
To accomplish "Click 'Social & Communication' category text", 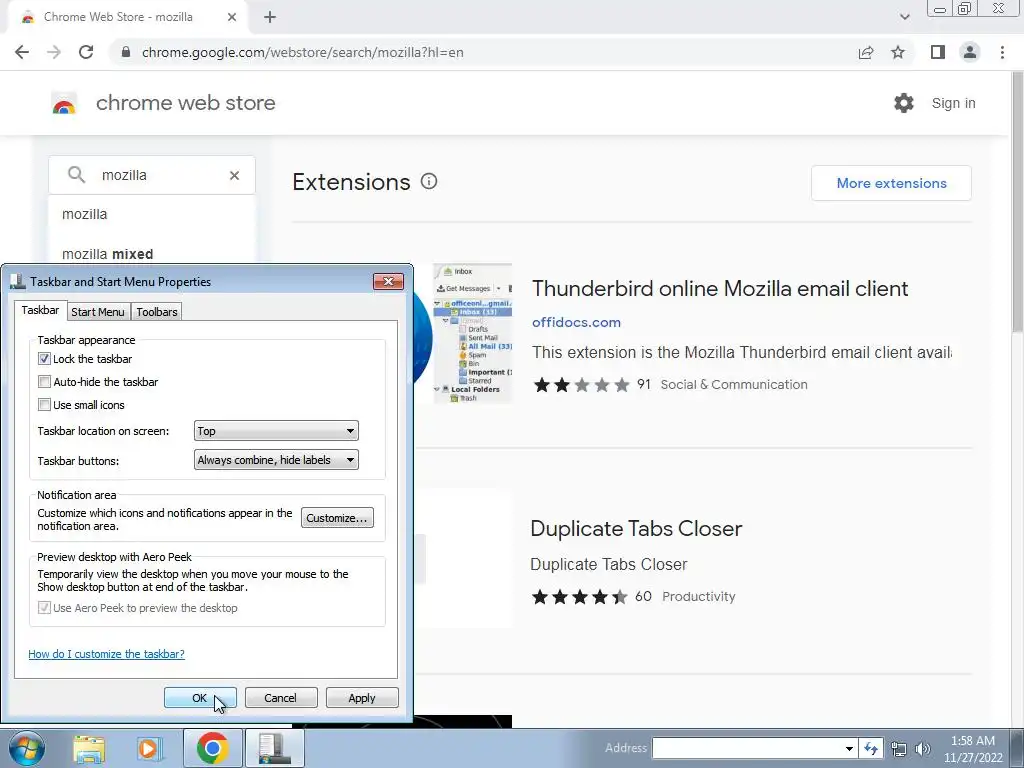I will click(734, 385).
